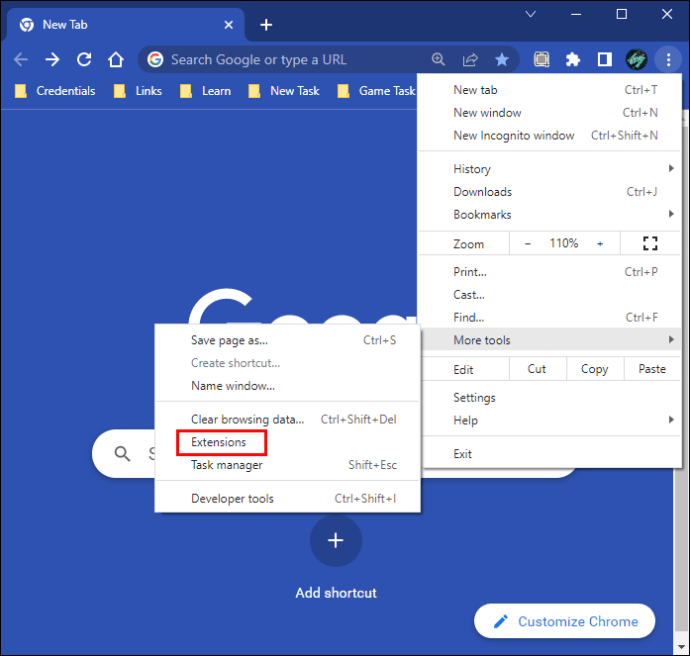
Task: Open the profile avatar icon
Action: (x=636, y=60)
